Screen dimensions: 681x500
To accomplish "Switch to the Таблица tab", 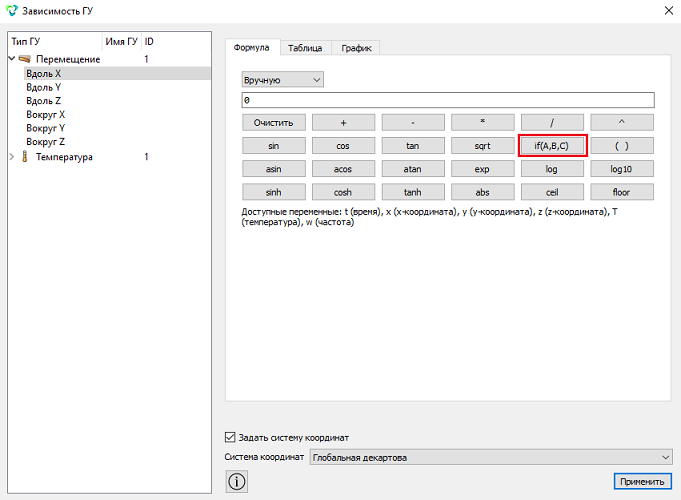I will click(305, 48).
